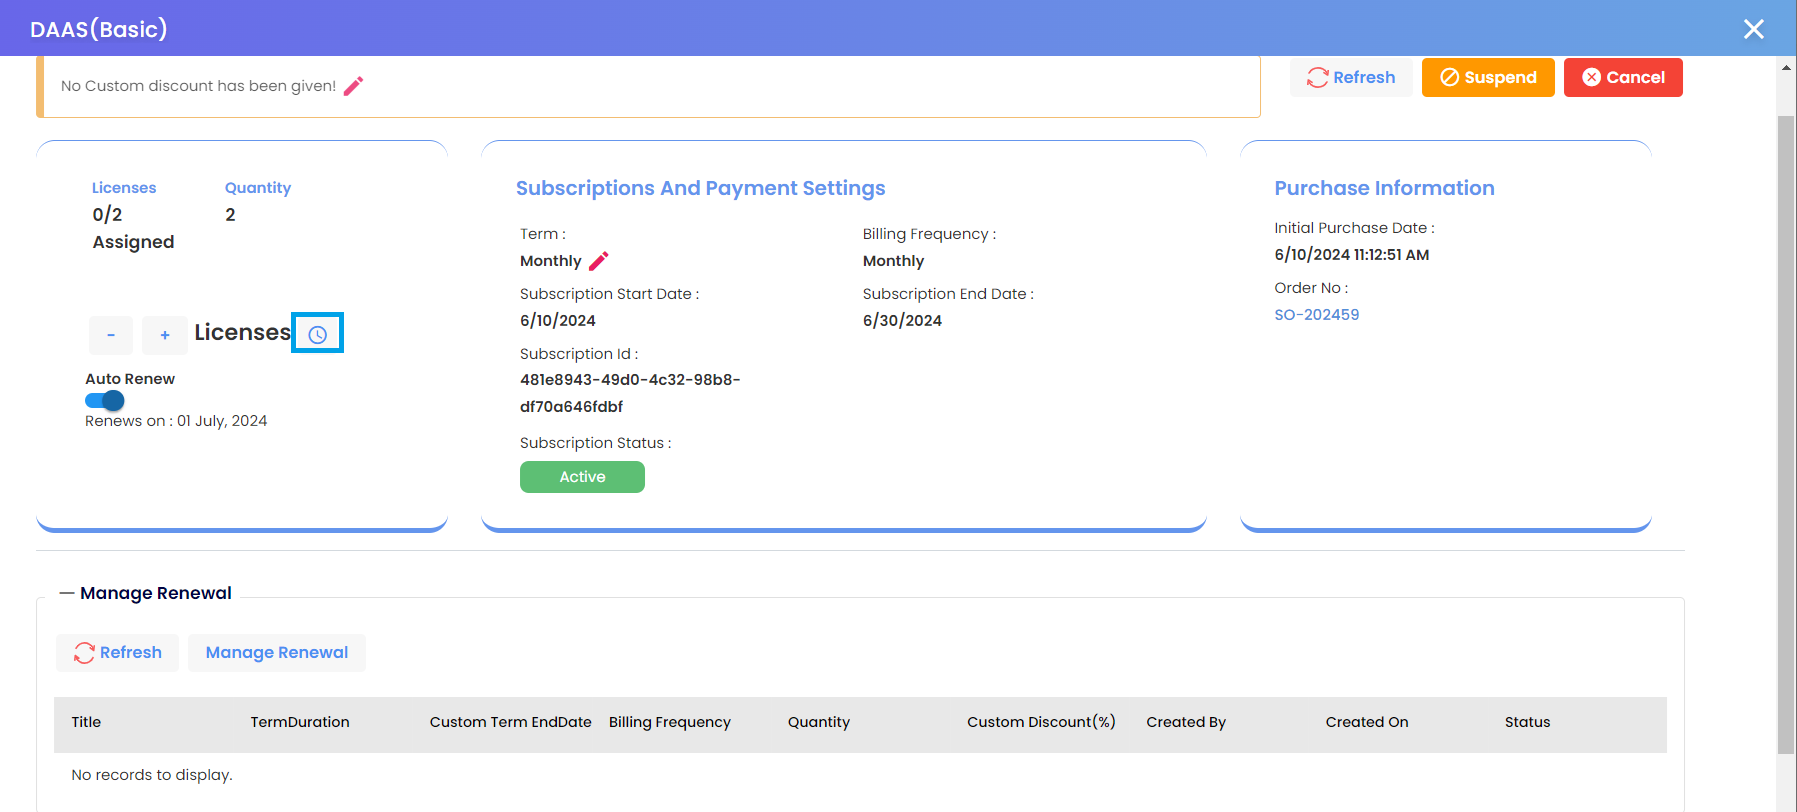Click 'No records to display.' message
This screenshot has height=812, width=1797.
[152, 775]
